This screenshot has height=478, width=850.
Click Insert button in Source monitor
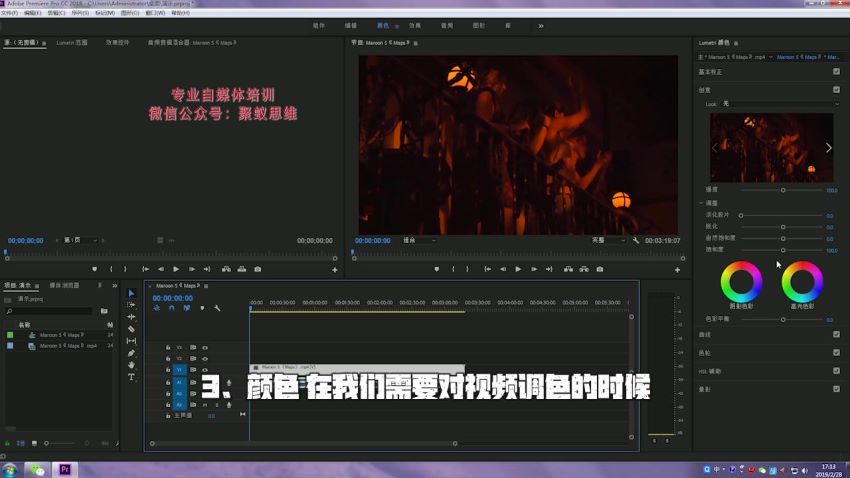click(226, 269)
